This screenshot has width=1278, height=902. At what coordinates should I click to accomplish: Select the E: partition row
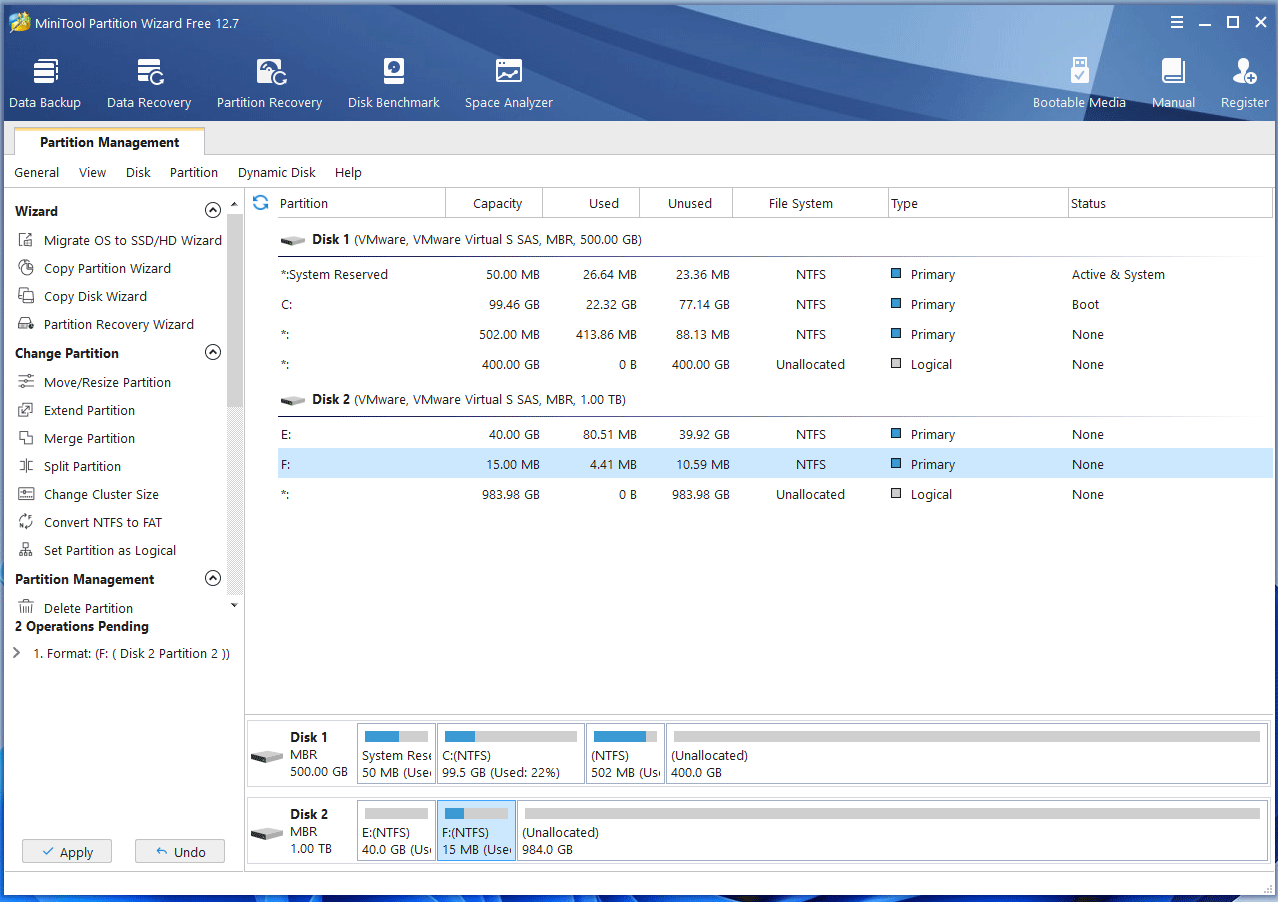tap(775, 434)
